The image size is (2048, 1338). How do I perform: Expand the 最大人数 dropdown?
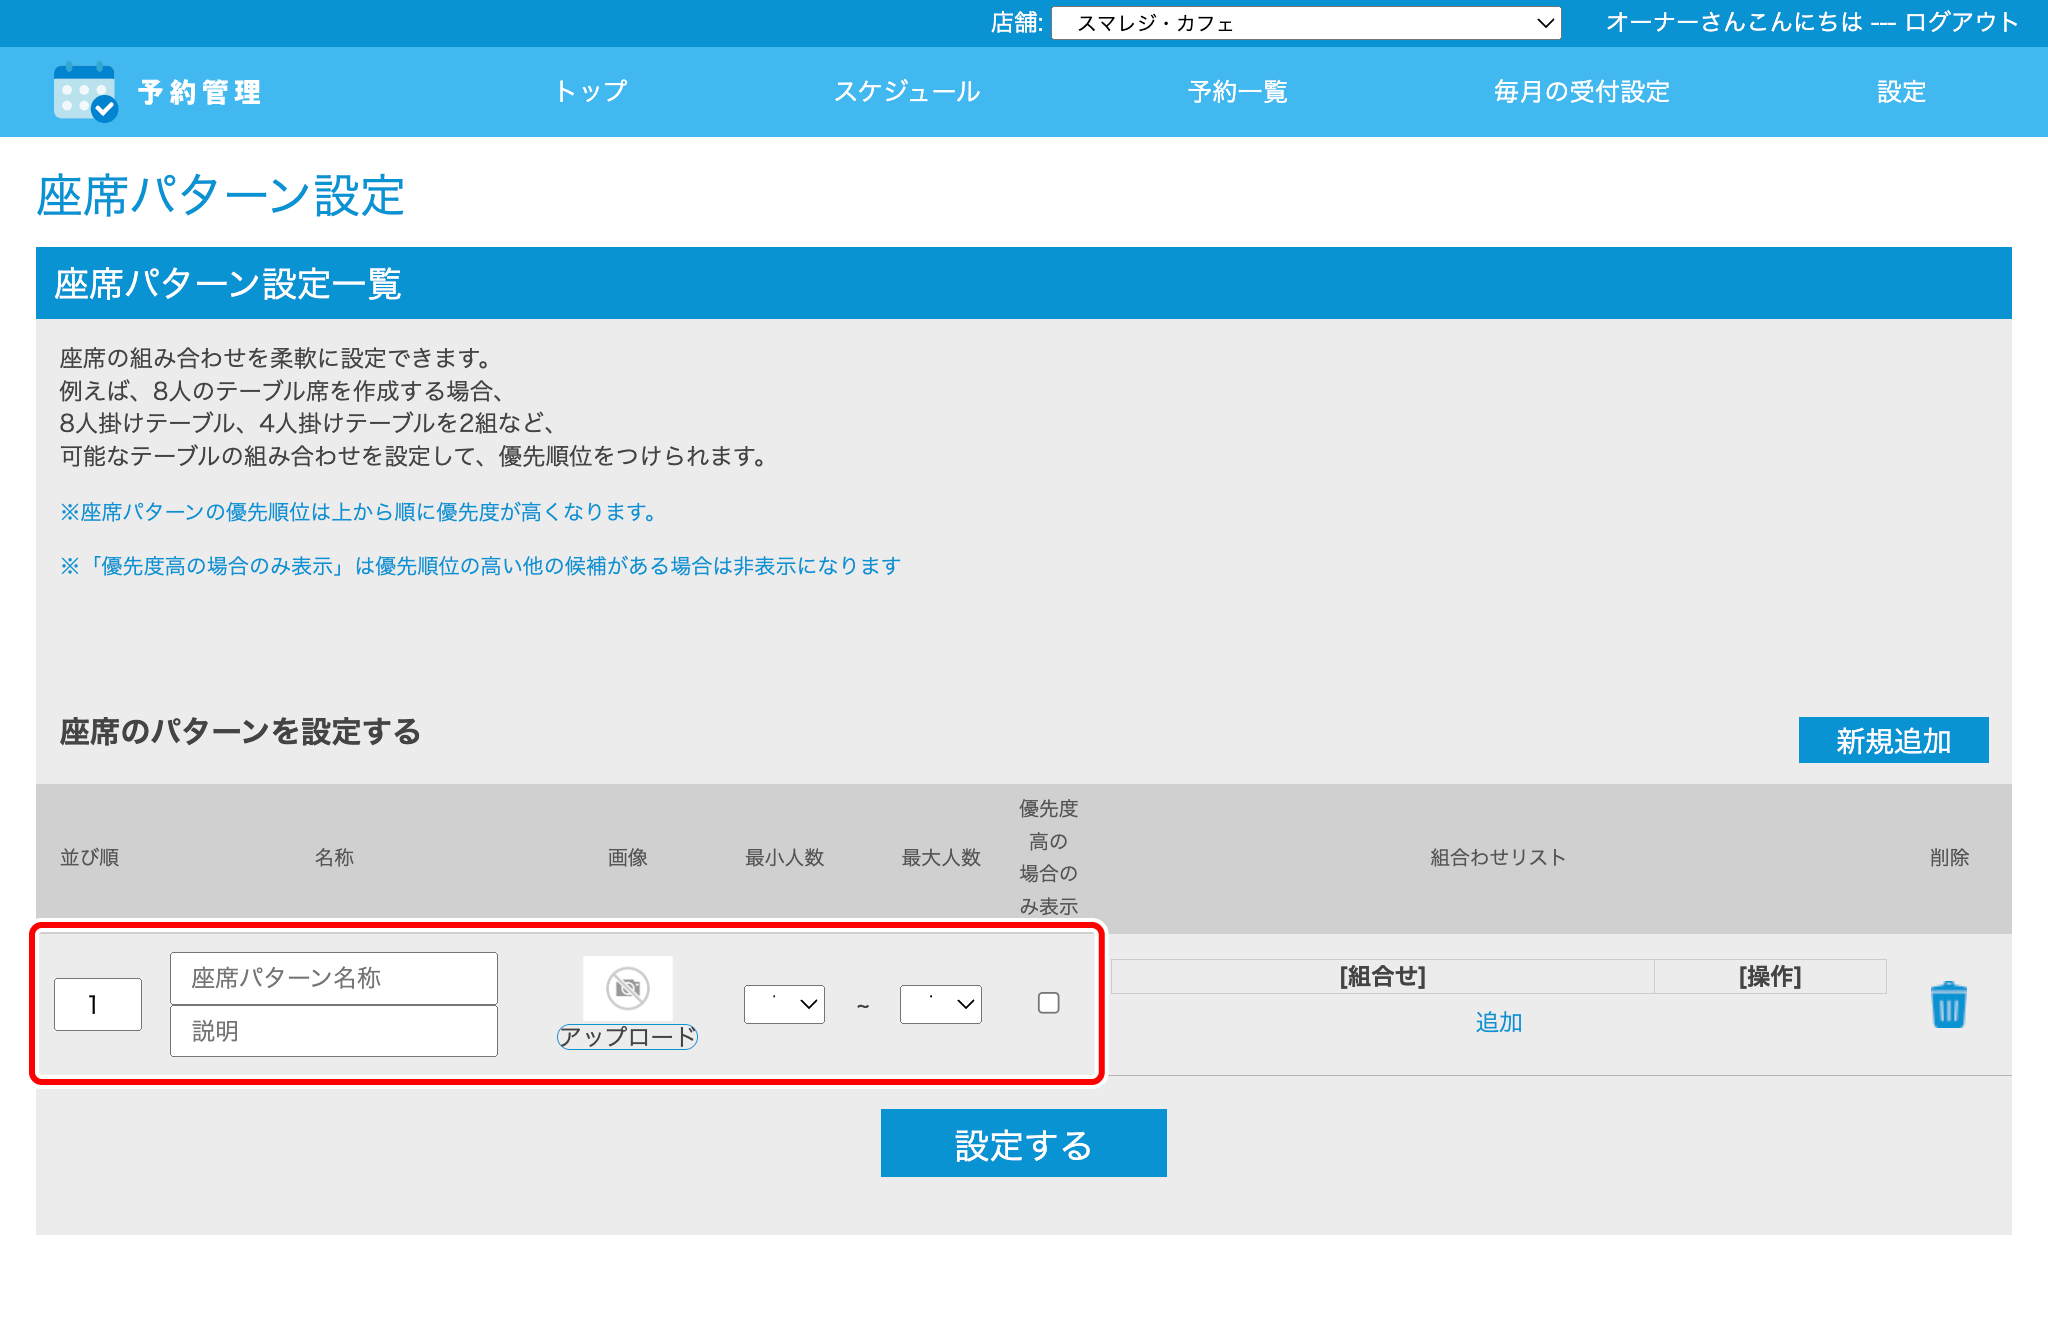point(940,1004)
